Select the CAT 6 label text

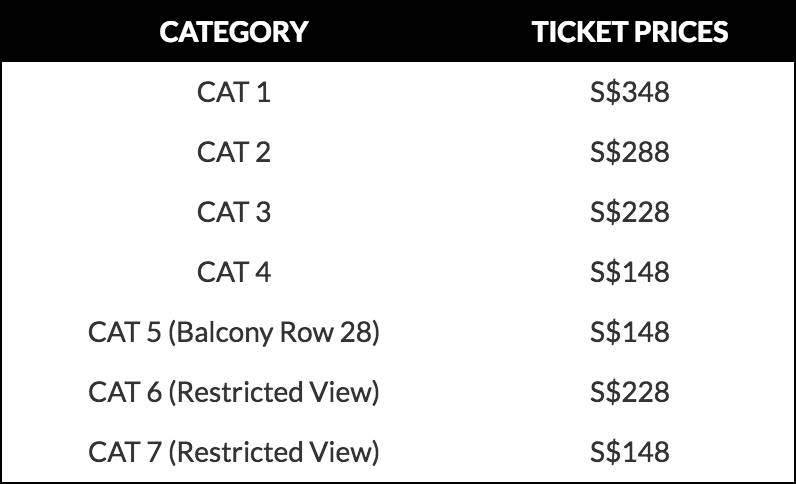tap(125, 392)
